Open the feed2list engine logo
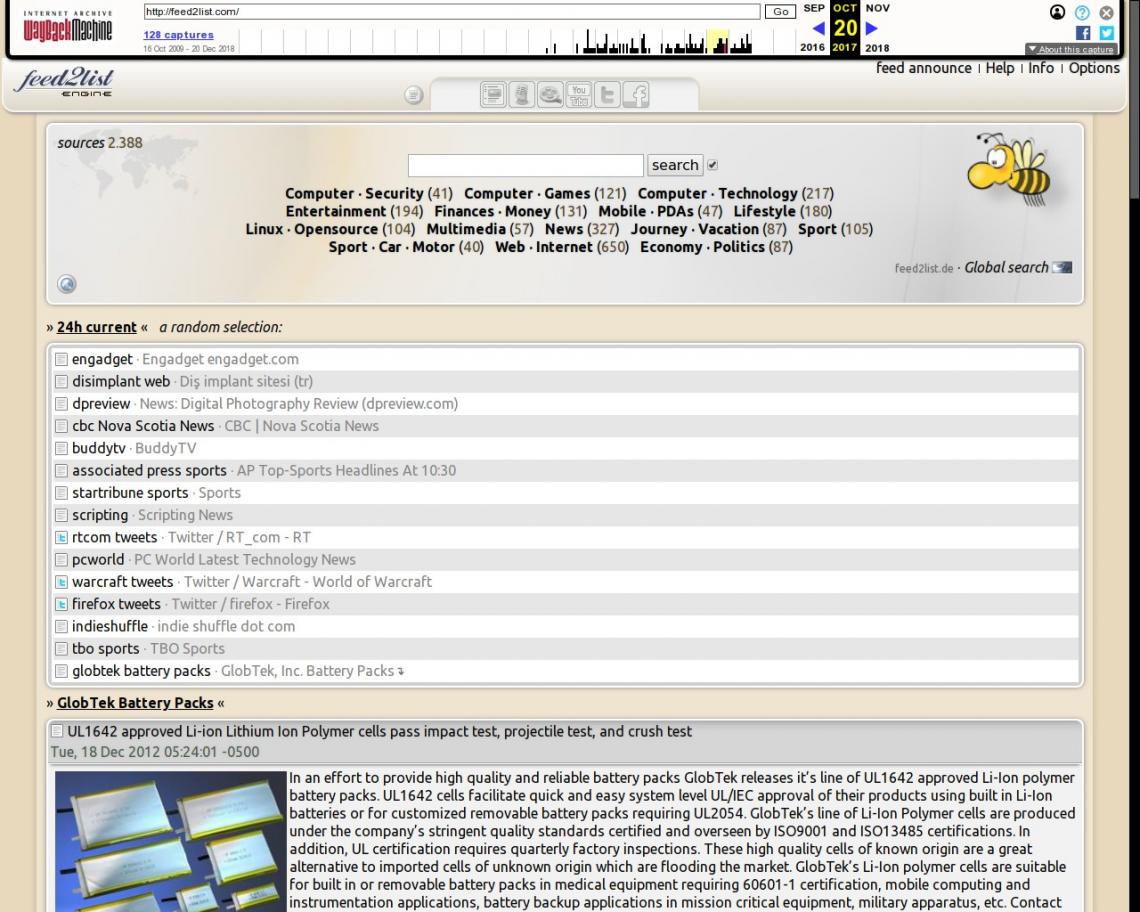The width and height of the screenshot is (1140, 912). (x=64, y=81)
